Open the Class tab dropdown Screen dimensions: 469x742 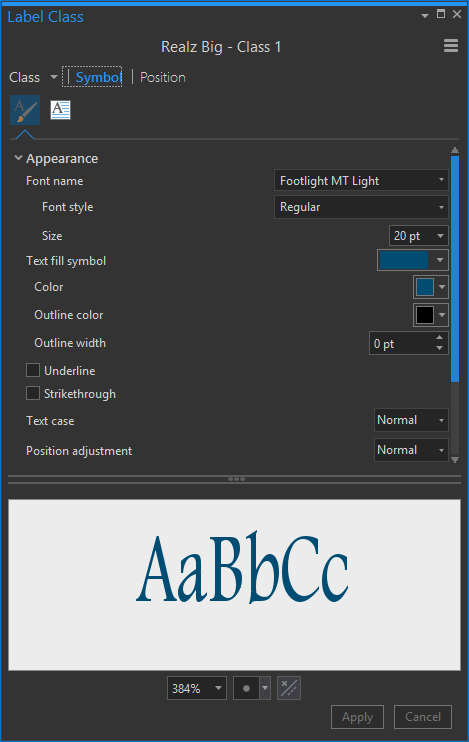(x=53, y=77)
